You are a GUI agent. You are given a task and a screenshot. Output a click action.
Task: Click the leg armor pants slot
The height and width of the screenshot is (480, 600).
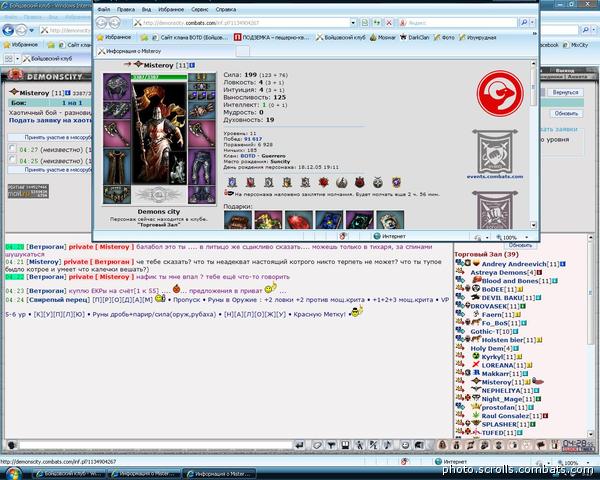(202, 167)
